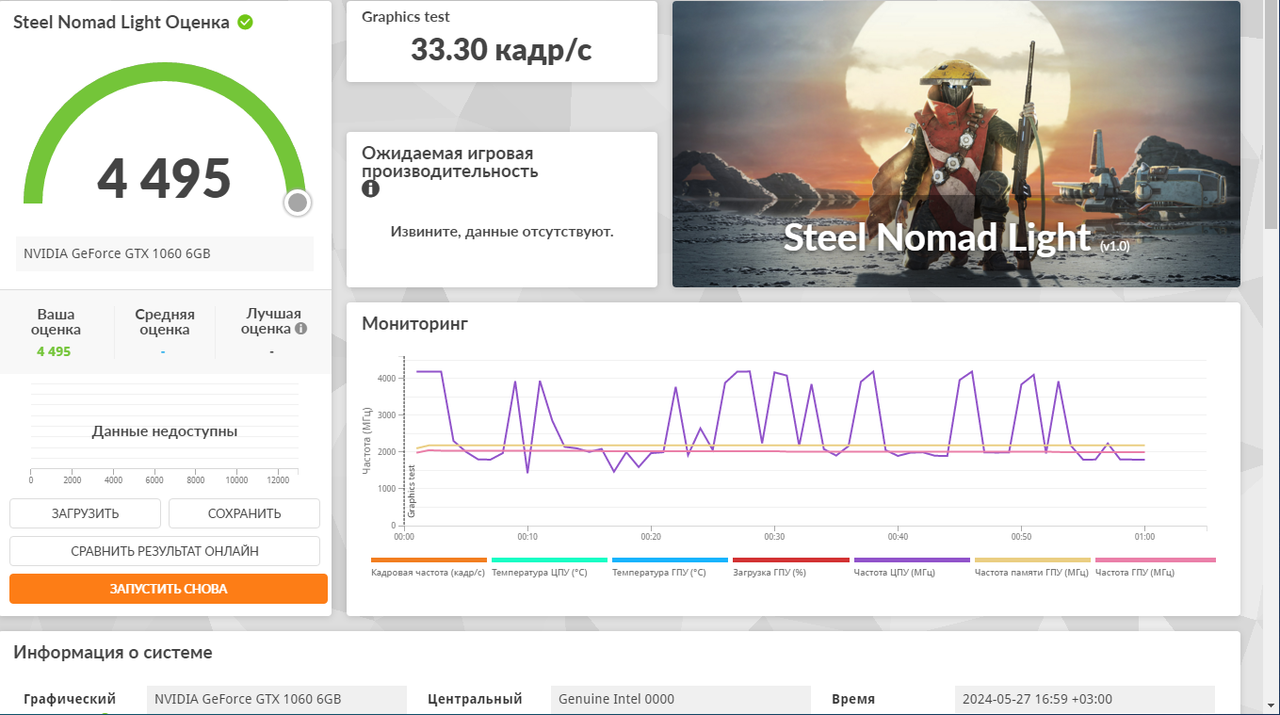The height and width of the screenshot is (715, 1280).
Task: Click the Лучшая оценка label
Action: [271, 321]
